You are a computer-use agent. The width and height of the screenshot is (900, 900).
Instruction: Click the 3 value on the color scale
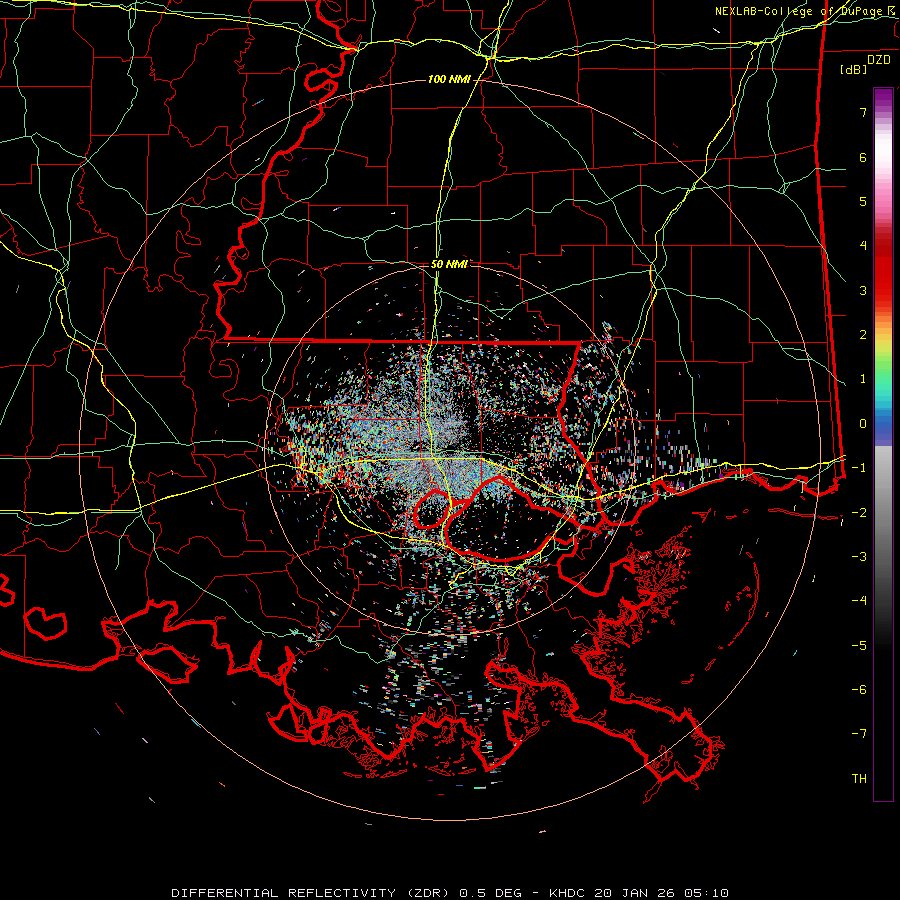click(x=863, y=290)
